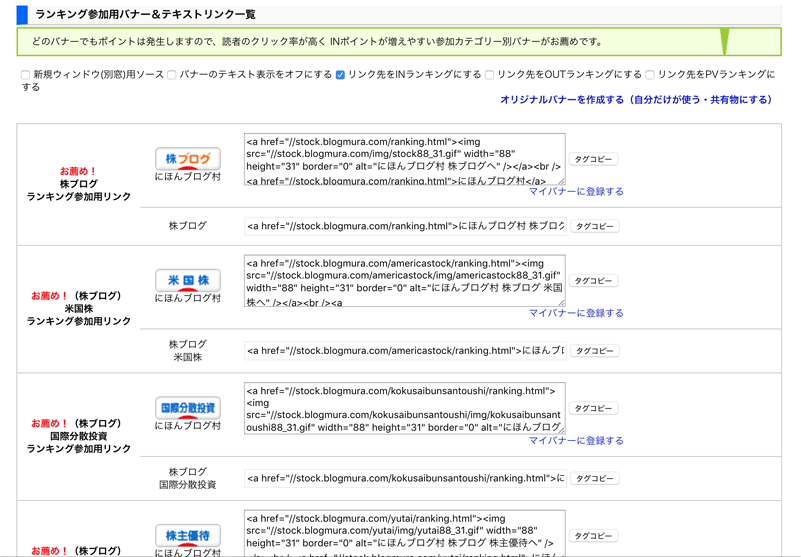The image size is (801, 557).
Task: Click the 株ブログ banner image
Action: click(x=188, y=159)
